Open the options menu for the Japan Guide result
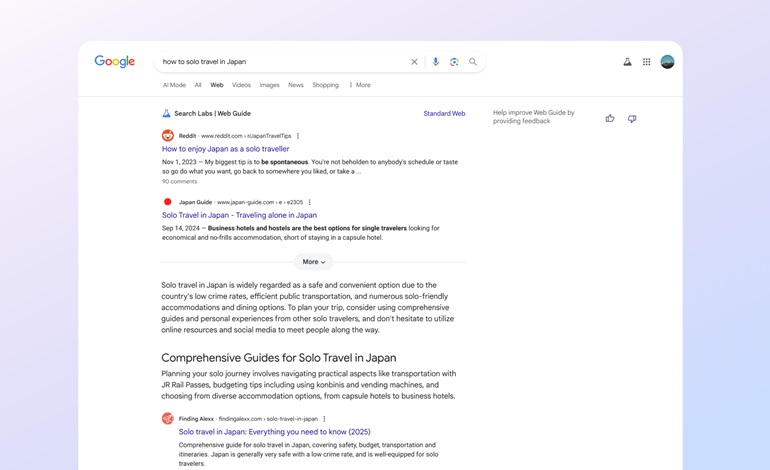770x470 pixels. point(309,202)
